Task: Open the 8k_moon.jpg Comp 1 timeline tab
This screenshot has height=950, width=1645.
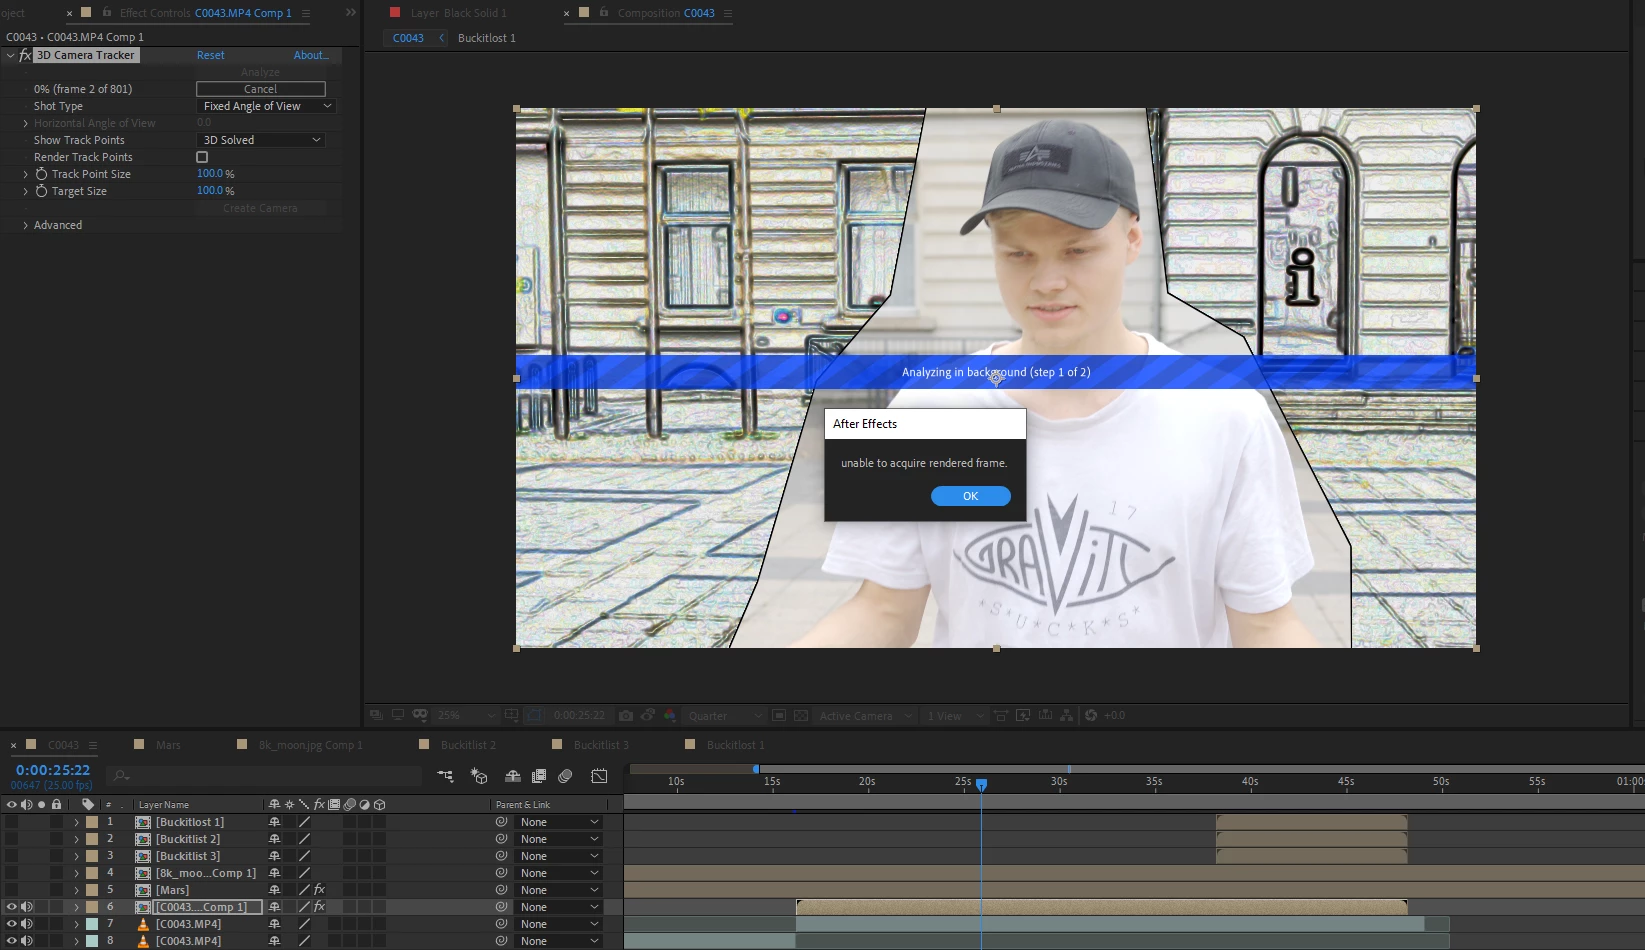Action: (x=310, y=745)
